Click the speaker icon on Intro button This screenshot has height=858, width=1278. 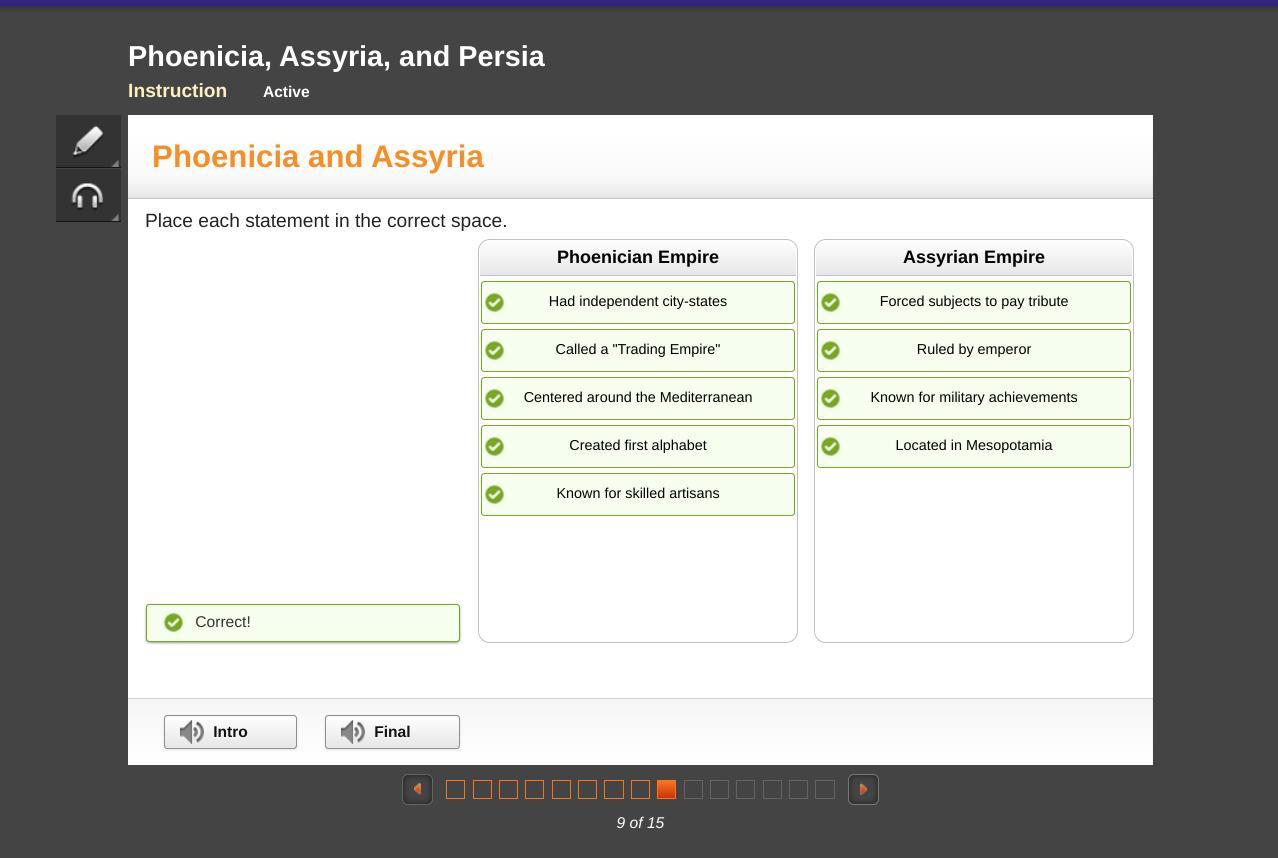click(x=192, y=732)
